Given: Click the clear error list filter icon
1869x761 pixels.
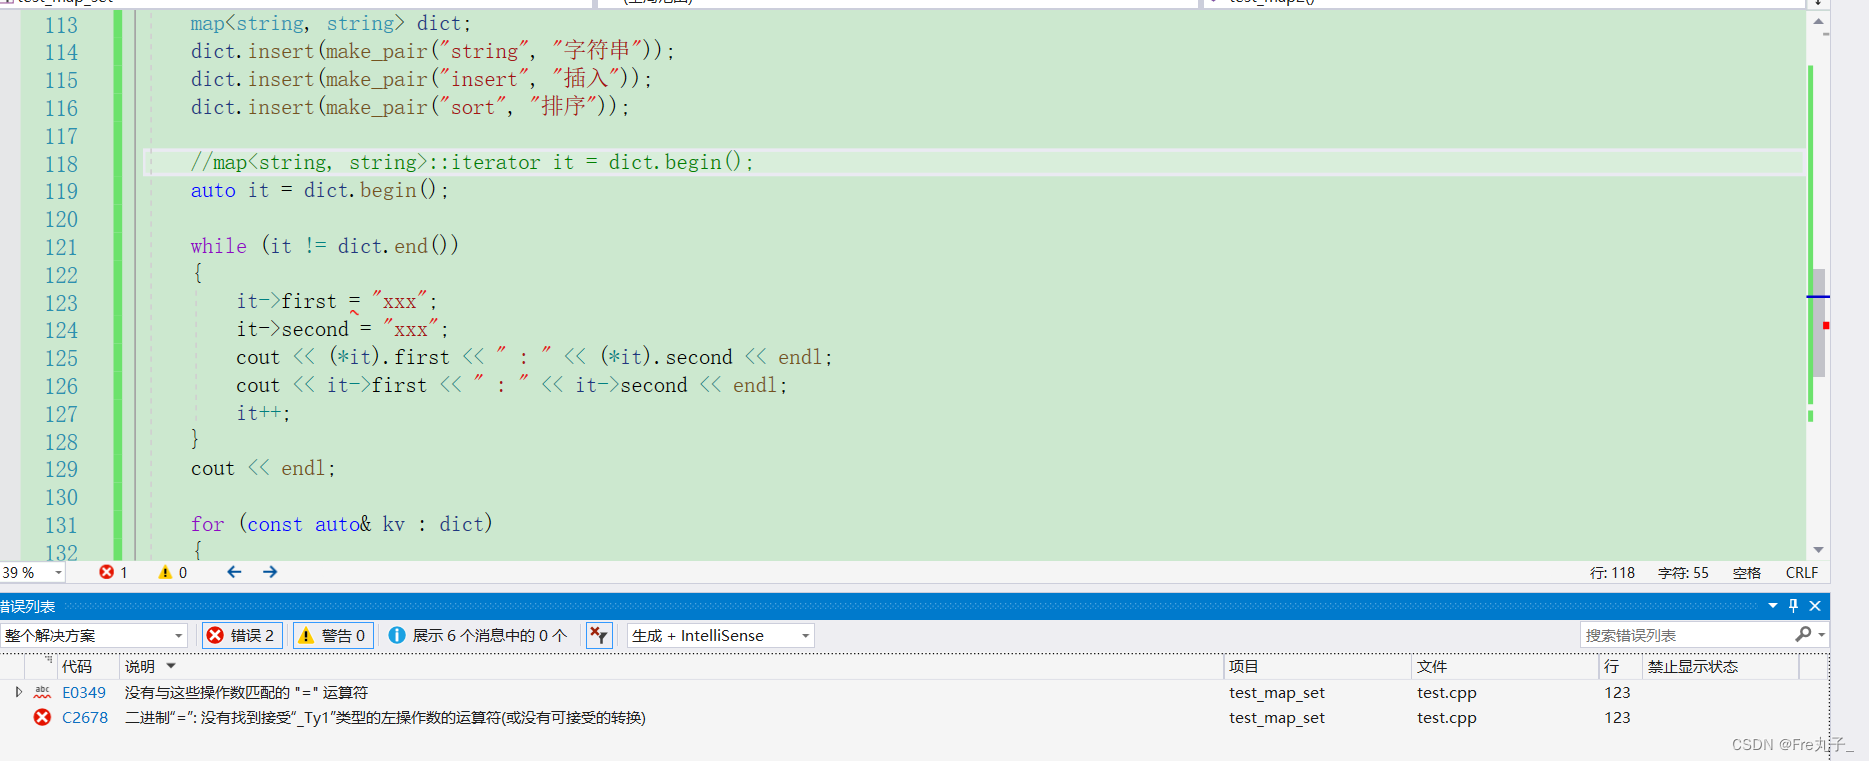Looking at the screenshot, I should [x=599, y=635].
